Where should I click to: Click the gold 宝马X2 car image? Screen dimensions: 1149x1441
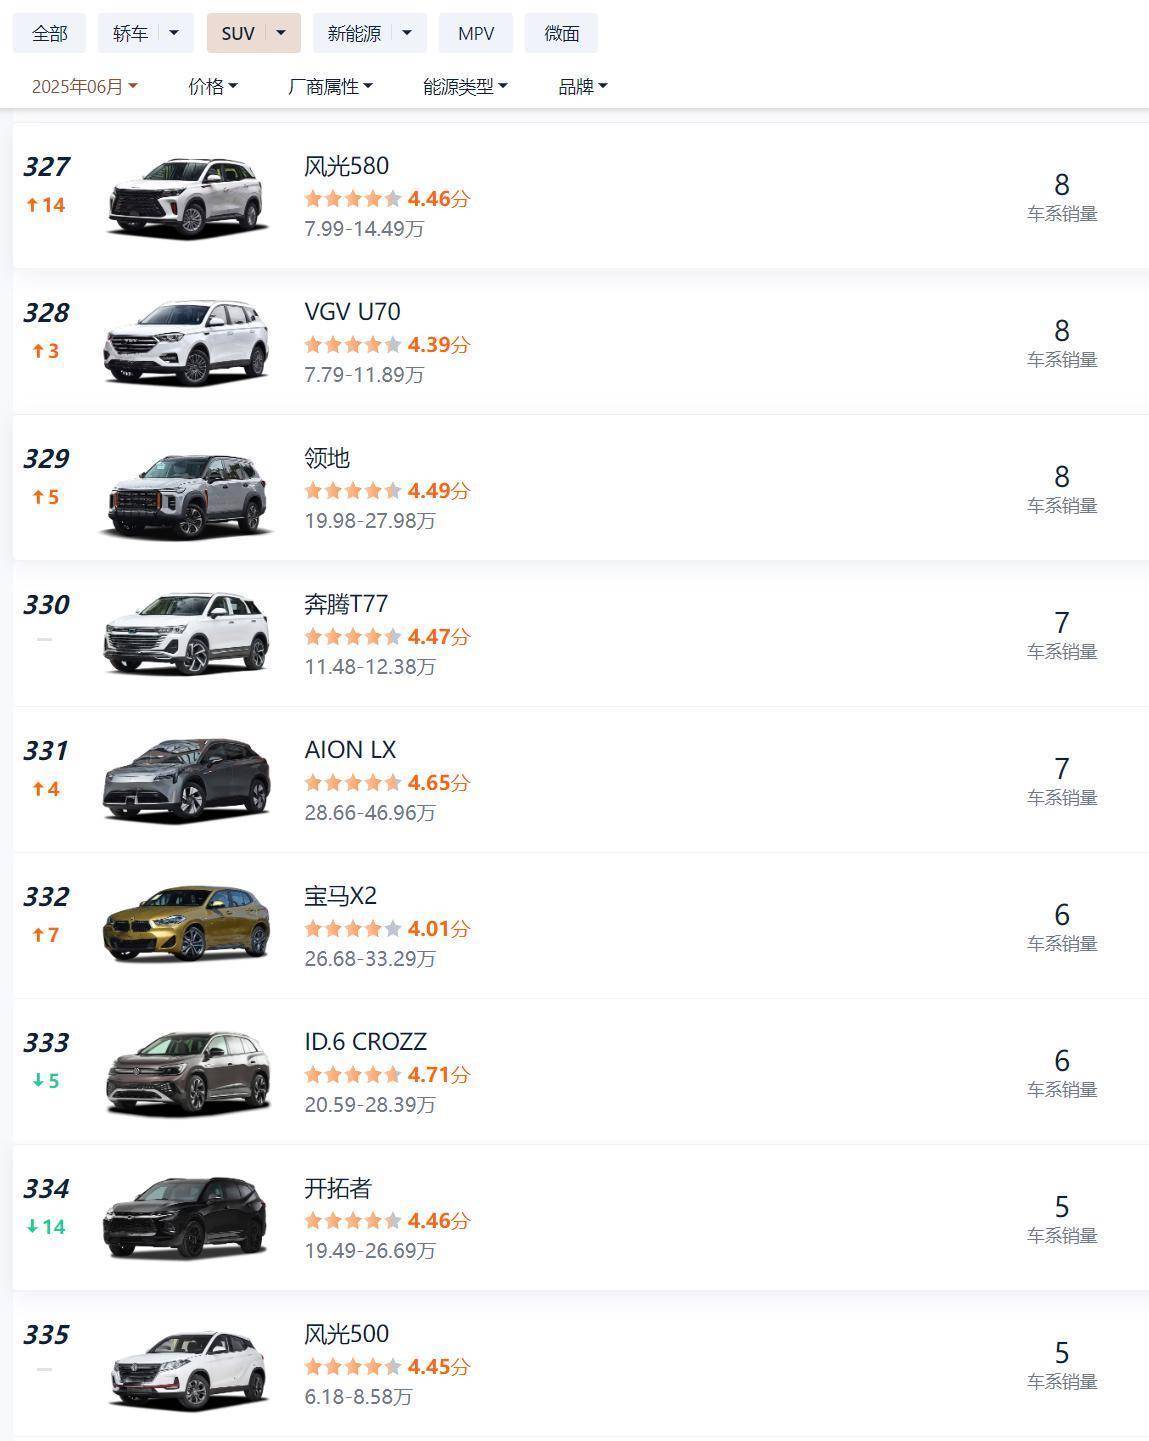pyautogui.click(x=186, y=925)
